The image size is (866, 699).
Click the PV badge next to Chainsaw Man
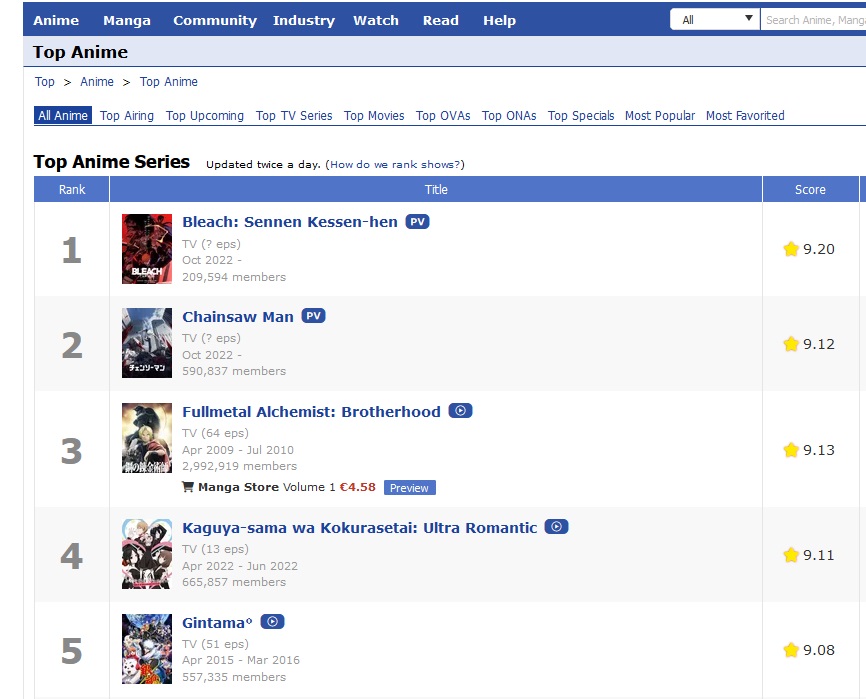pyautogui.click(x=313, y=316)
